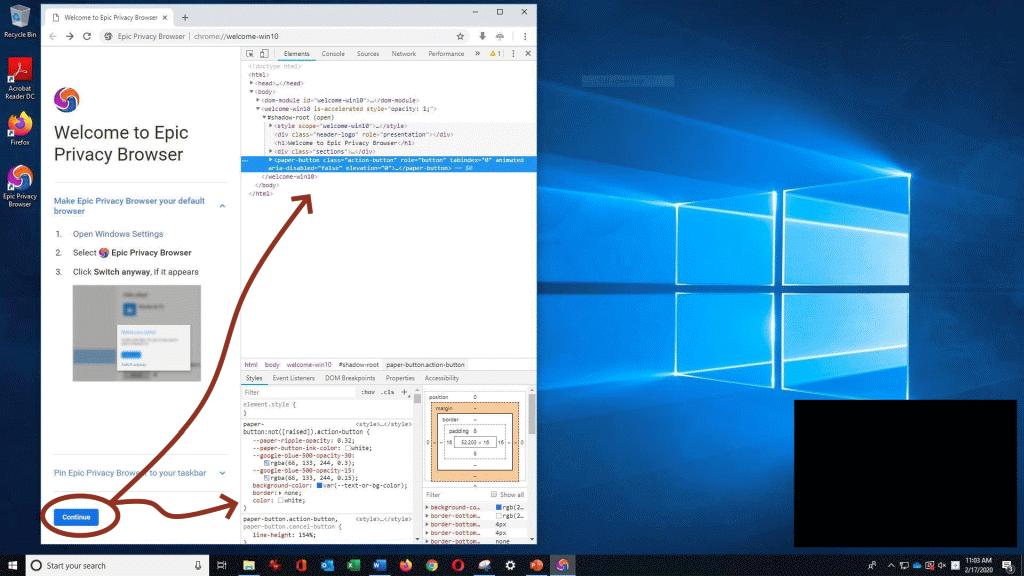
Task: Click the umbrella extension icon in browser toolbar
Action: pos(500,37)
